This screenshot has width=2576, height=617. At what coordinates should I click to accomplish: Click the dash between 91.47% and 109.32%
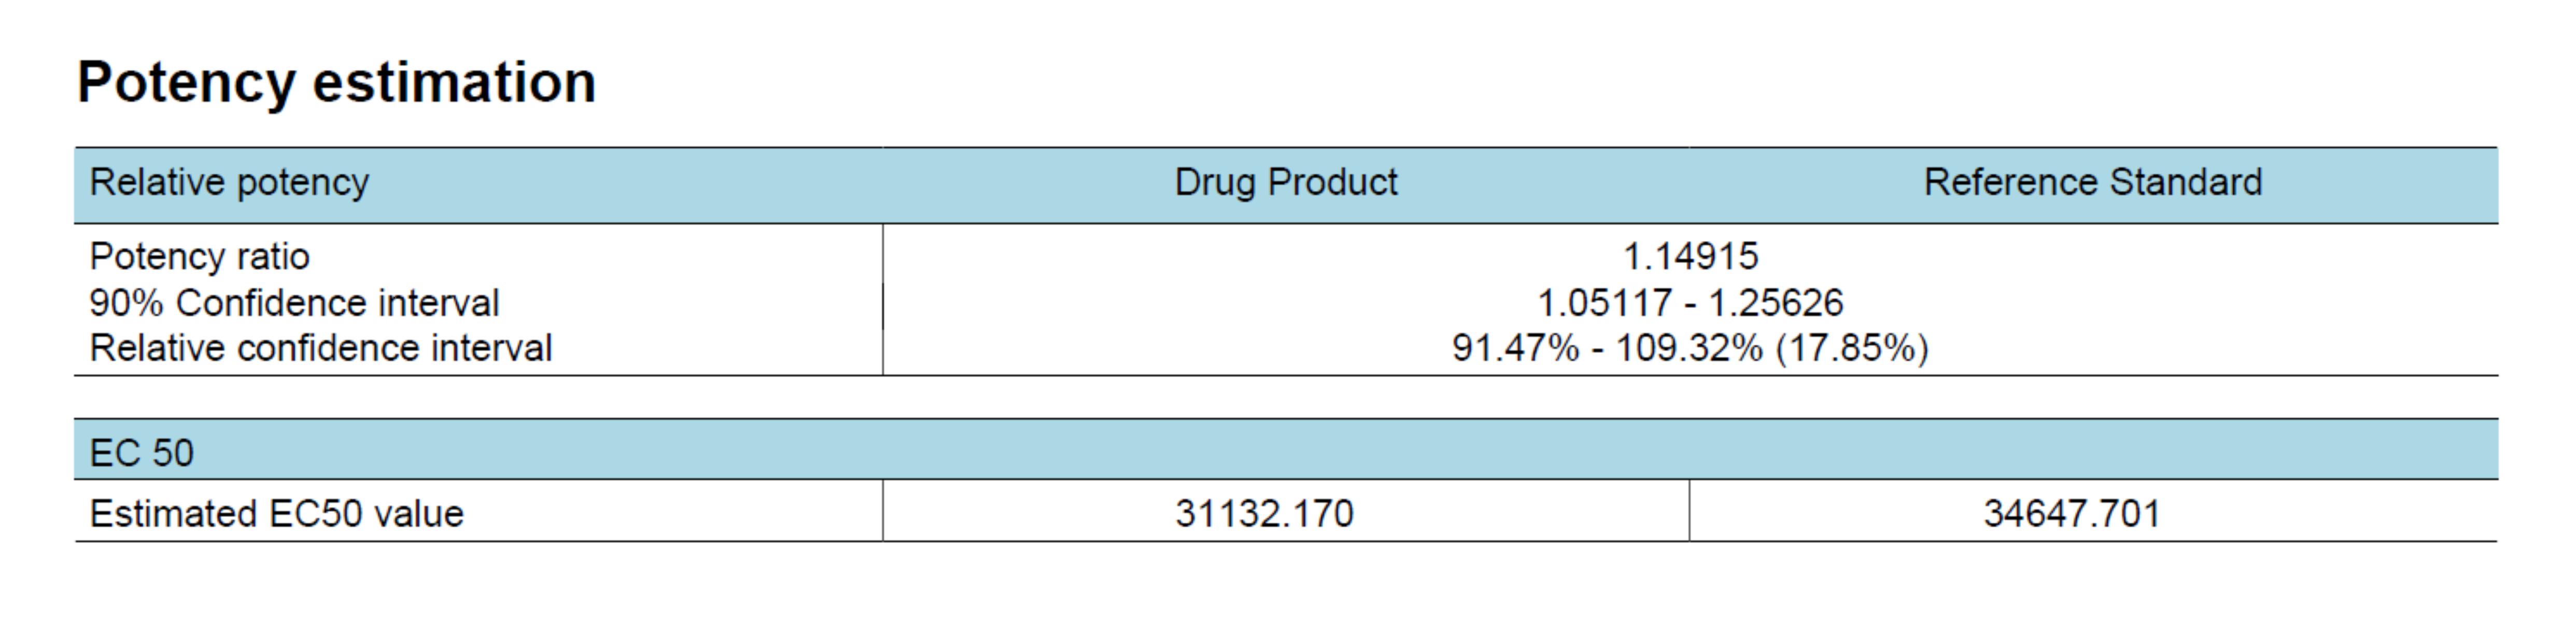tap(1597, 349)
